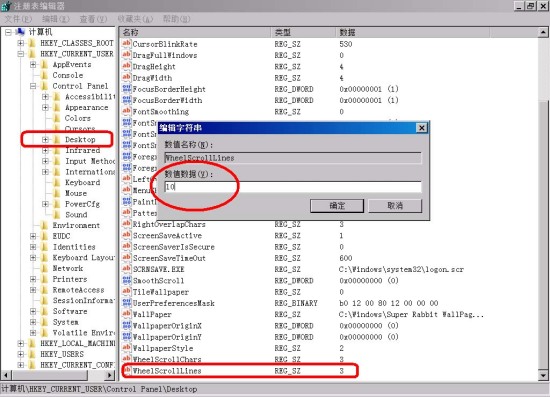Click the string icon beside ScreenSaveTimeOut
550x397 pixels.
click(x=126, y=258)
